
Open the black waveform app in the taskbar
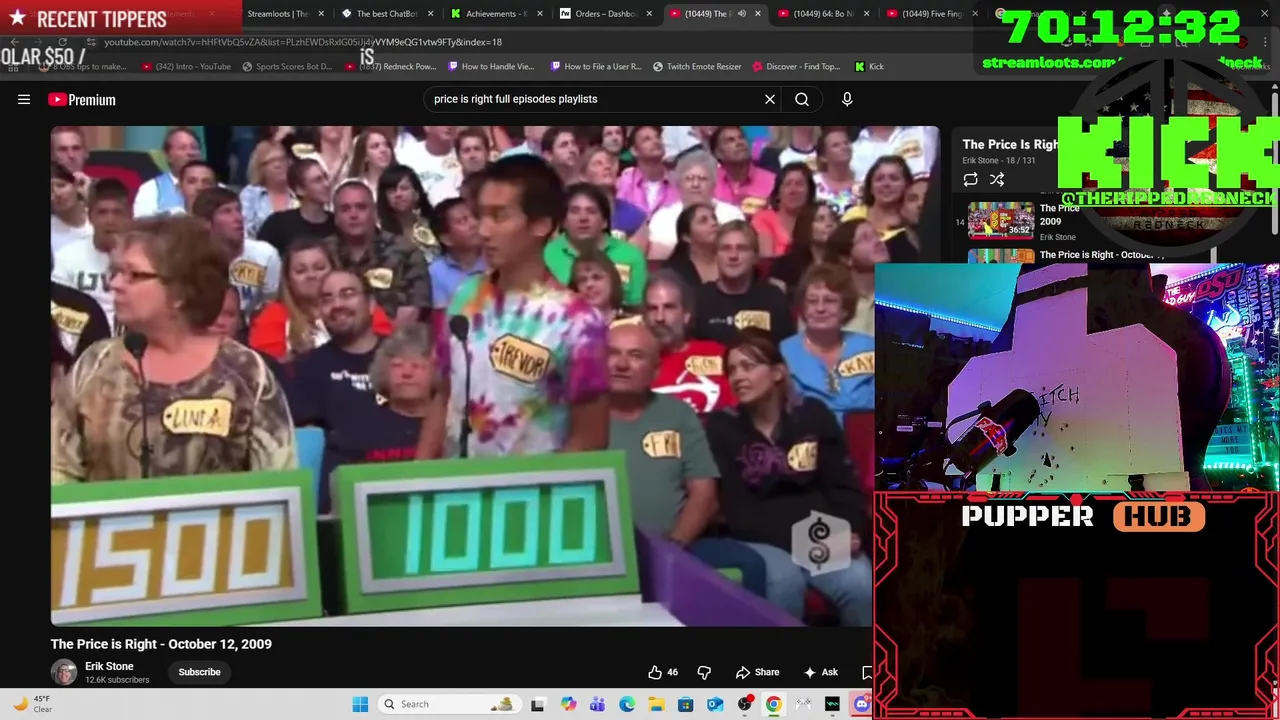coord(832,704)
